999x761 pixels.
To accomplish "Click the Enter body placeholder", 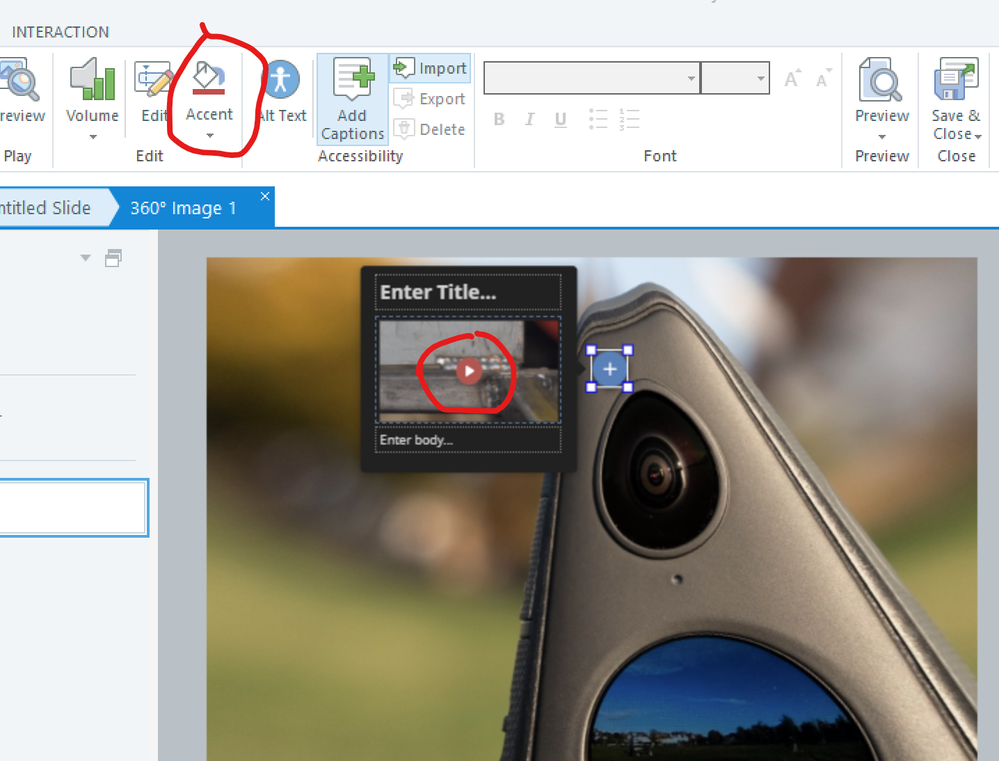I will tap(468, 440).
